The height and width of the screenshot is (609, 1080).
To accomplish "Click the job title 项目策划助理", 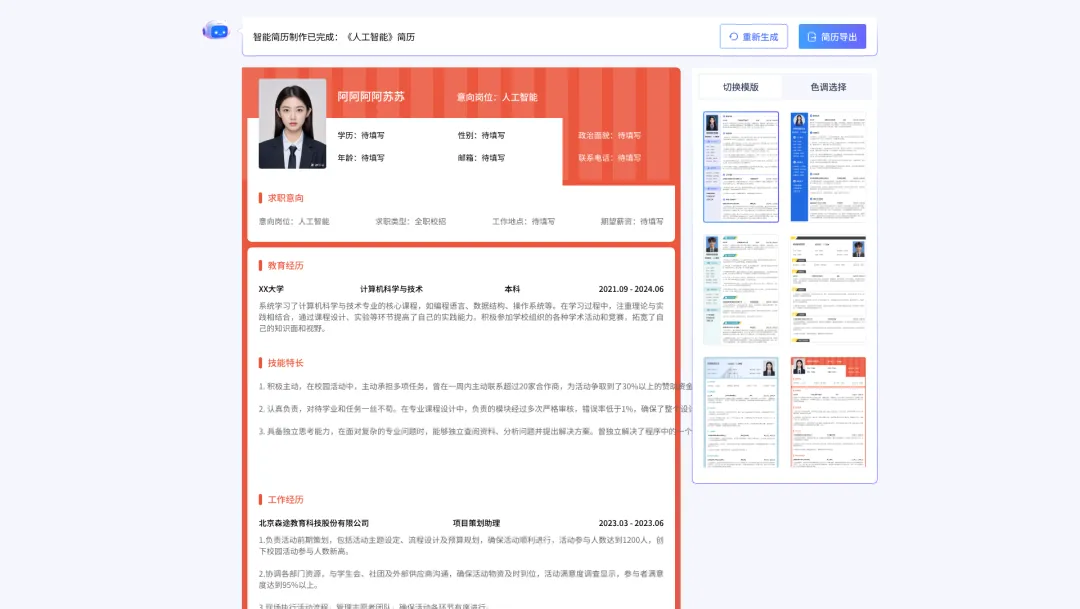I will (x=477, y=524).
